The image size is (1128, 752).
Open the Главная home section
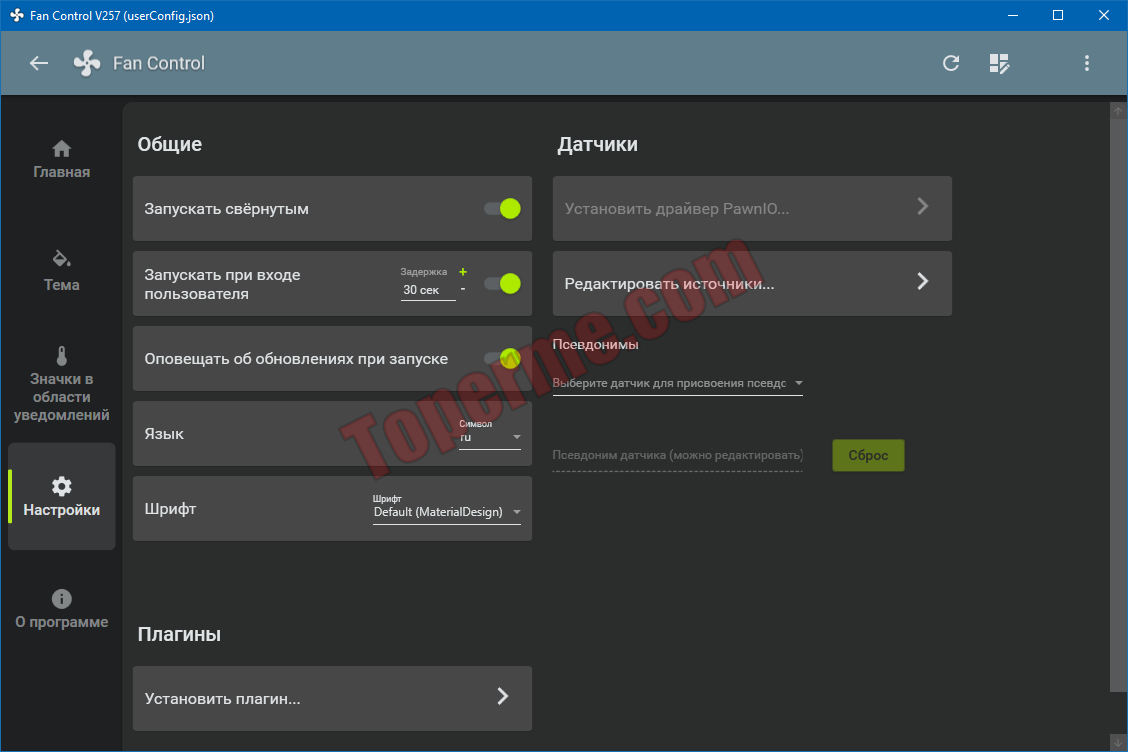61,159
